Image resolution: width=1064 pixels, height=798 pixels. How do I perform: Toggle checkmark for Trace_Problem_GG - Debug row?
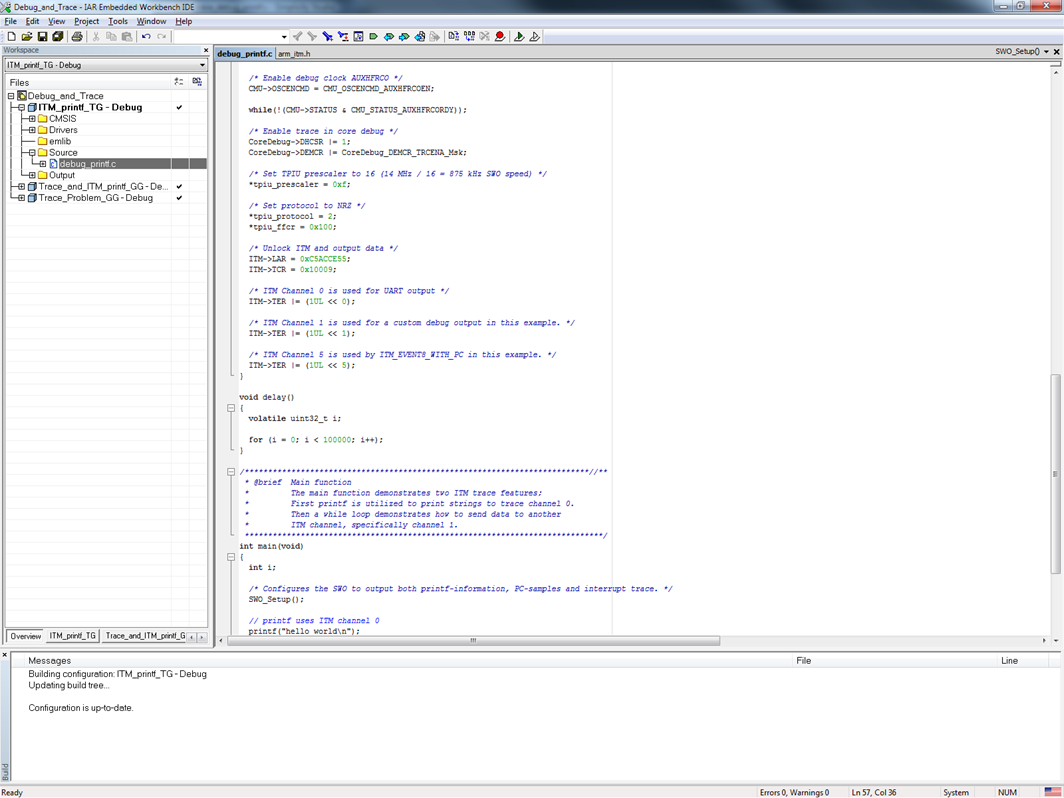pos(180,198)
